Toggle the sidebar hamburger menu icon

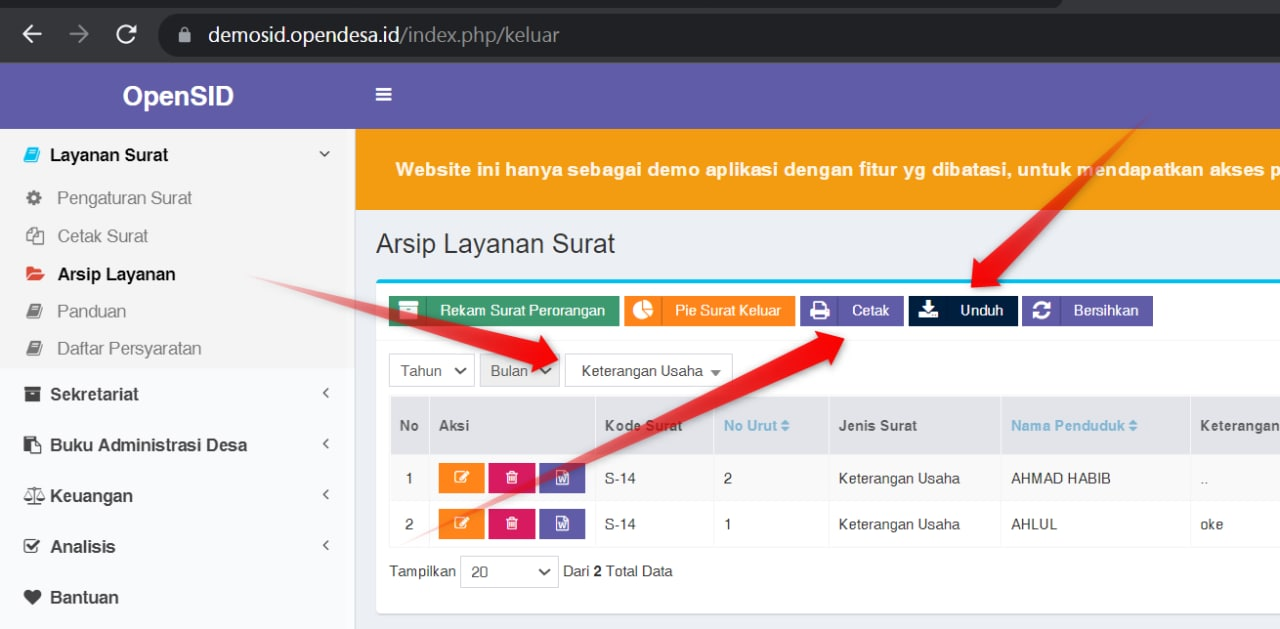[383, 93]
